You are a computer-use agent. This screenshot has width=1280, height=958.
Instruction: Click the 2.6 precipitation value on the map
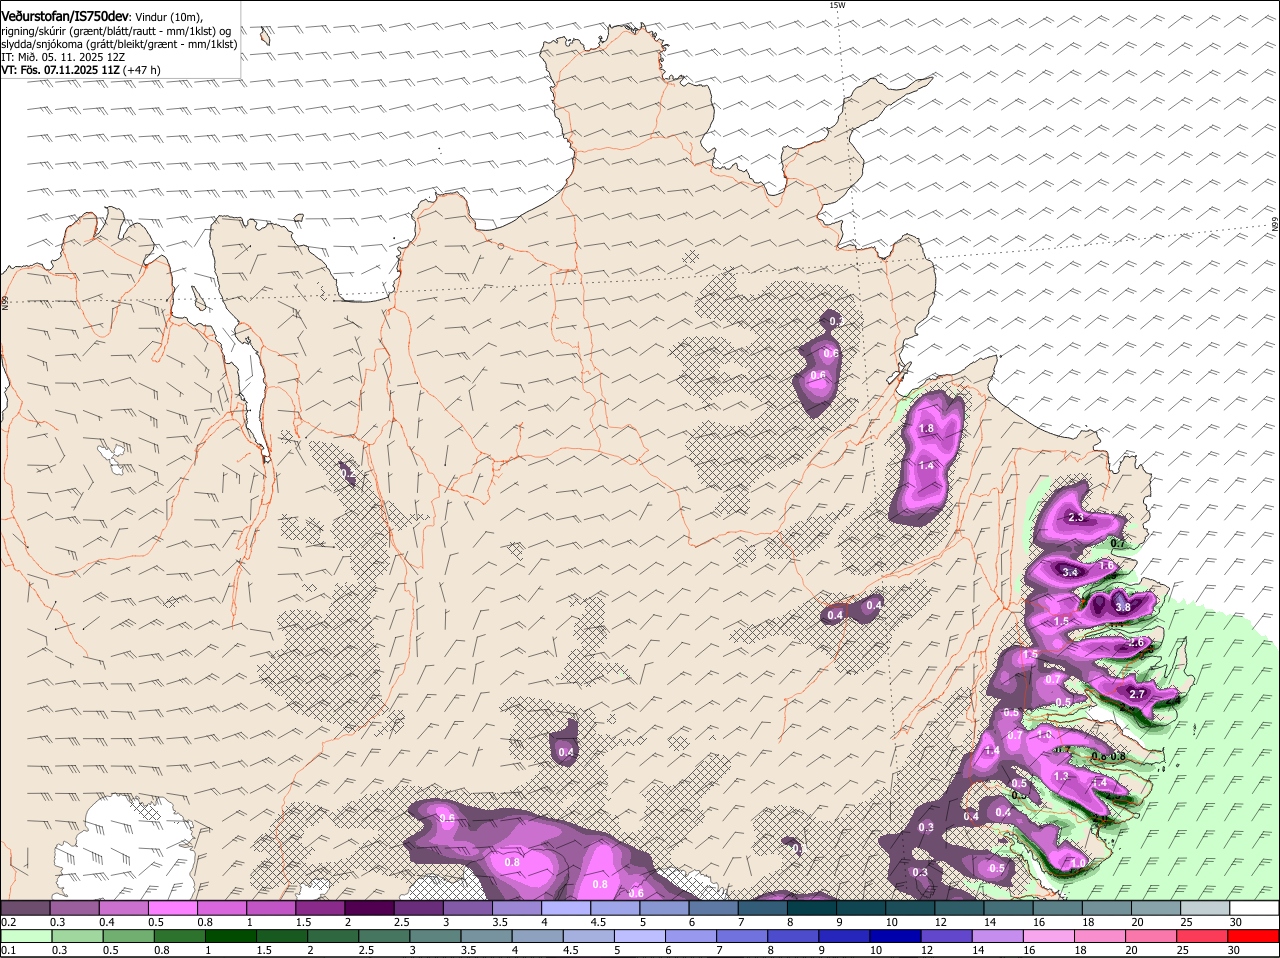tap(1135, 643)
